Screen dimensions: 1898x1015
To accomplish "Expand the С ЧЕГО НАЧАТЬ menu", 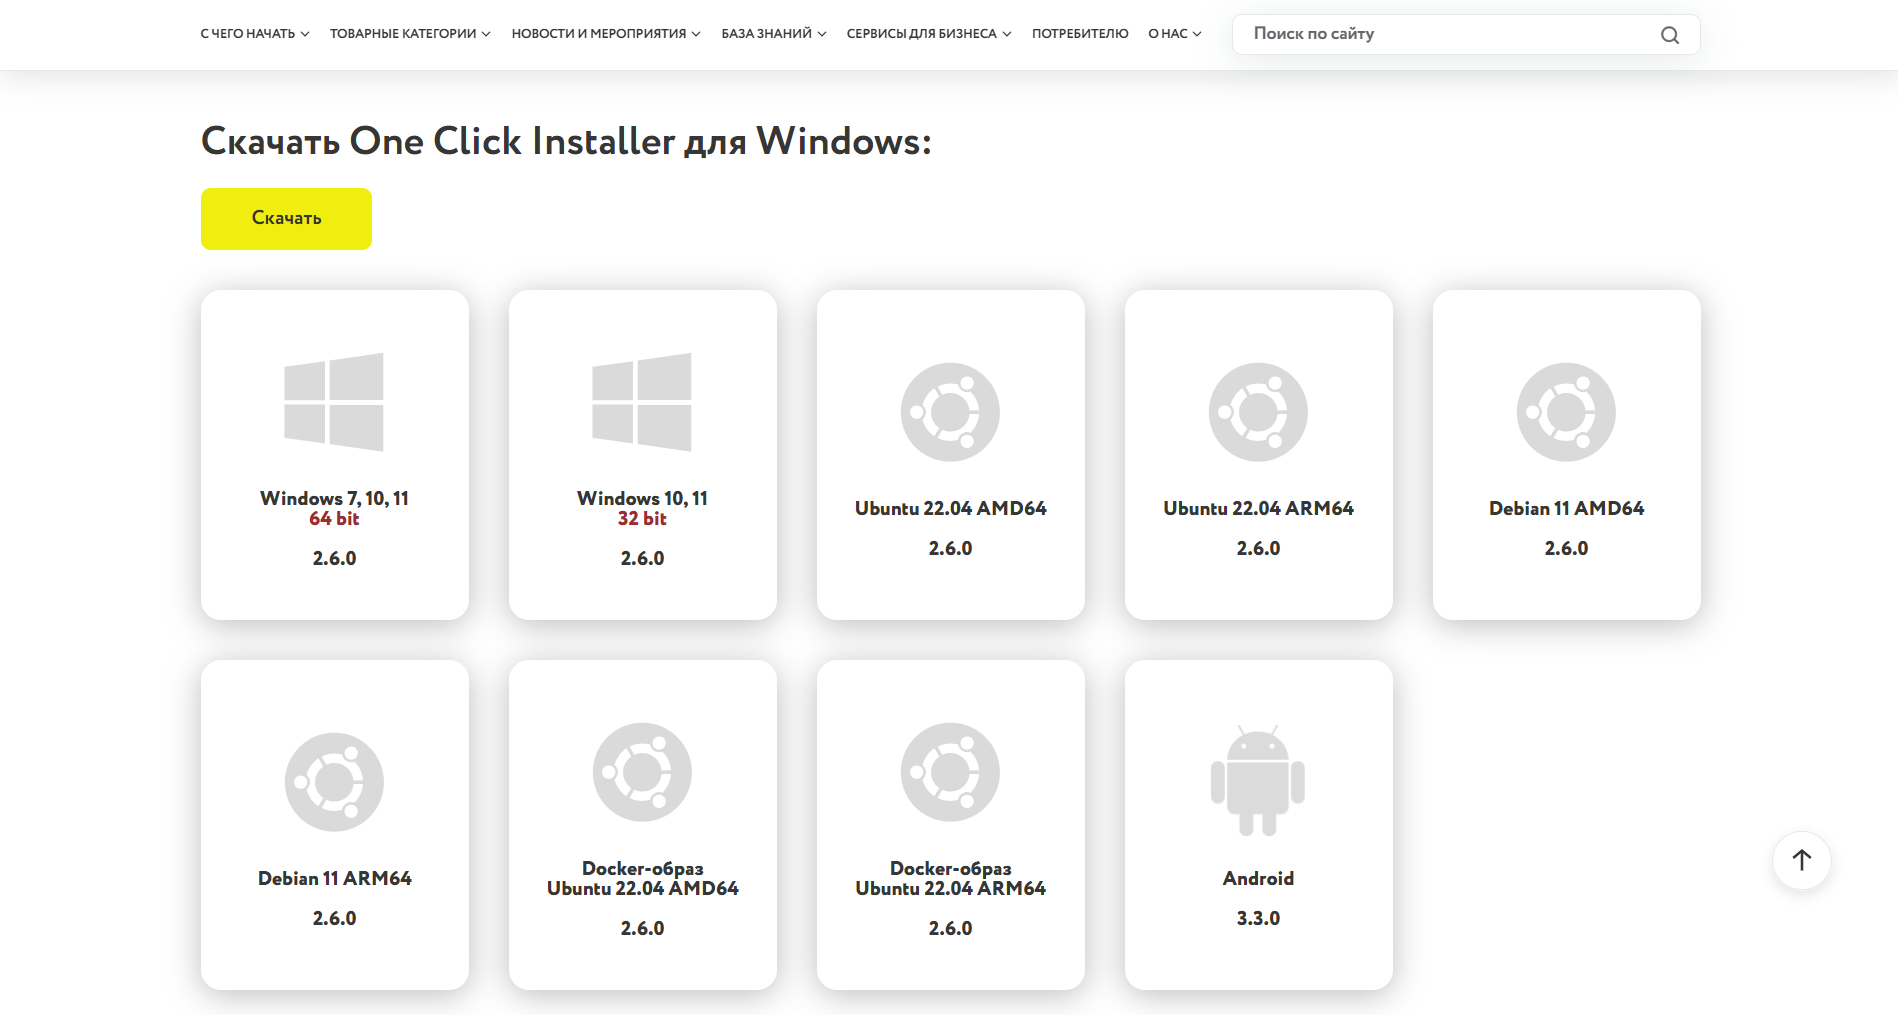I will (255, 34).
